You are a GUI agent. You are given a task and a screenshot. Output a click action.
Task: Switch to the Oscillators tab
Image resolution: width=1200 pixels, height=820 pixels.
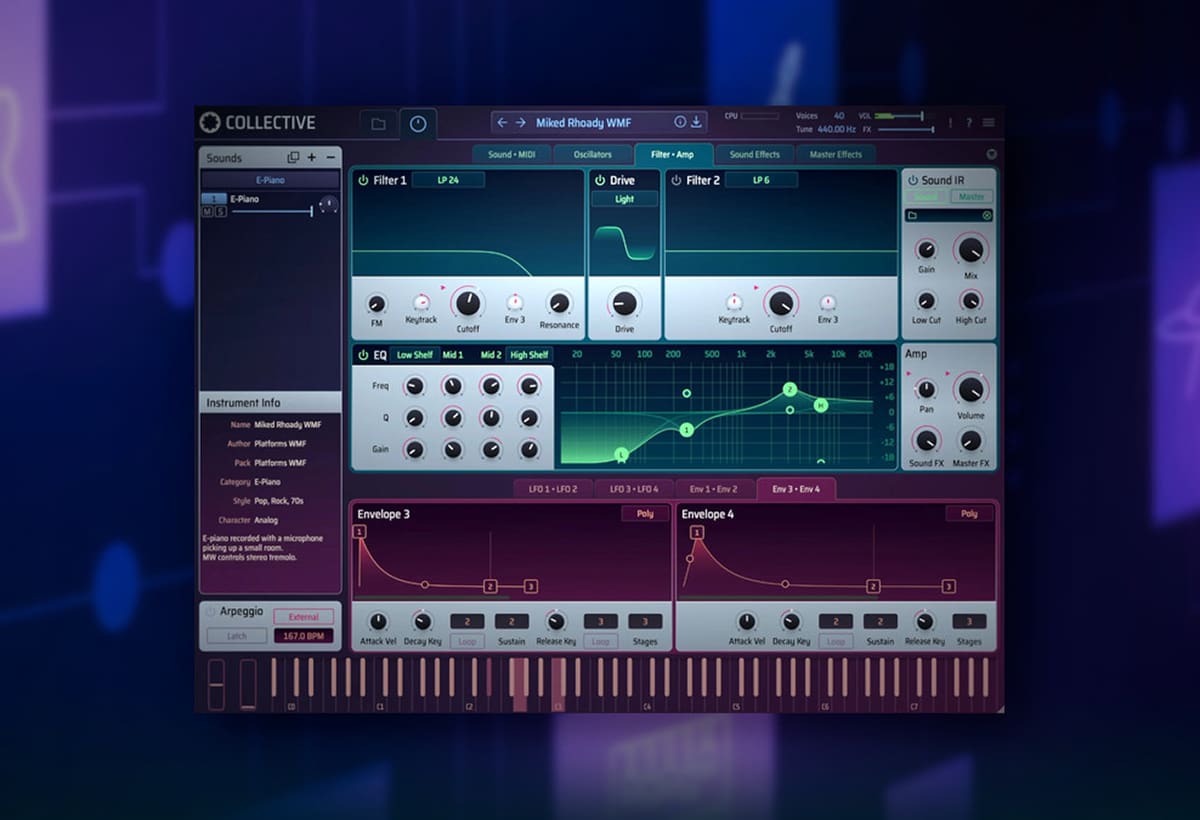[x=593, y=155]
